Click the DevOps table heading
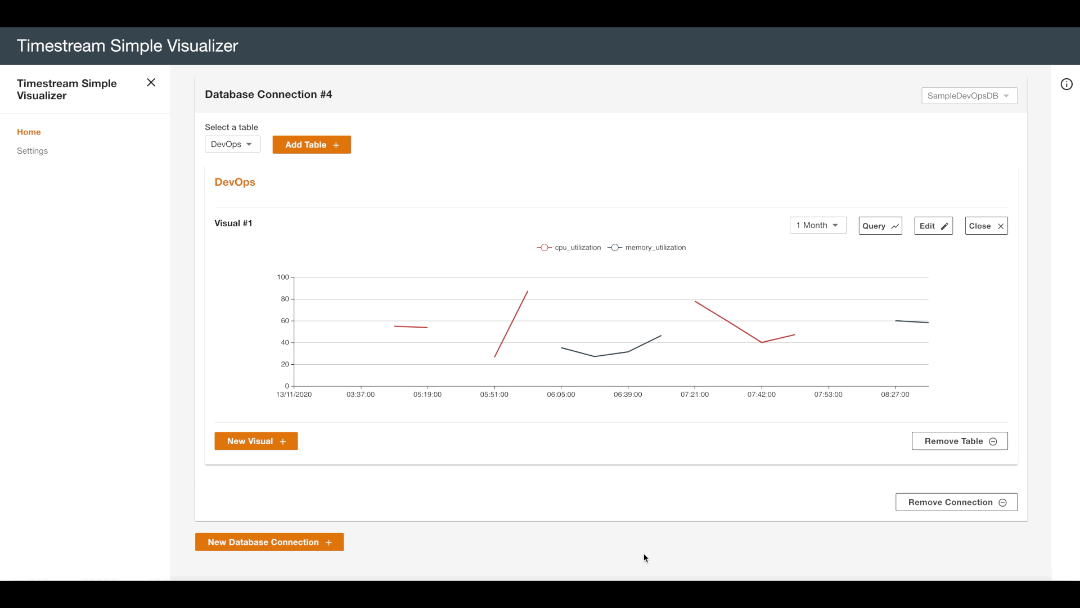1080x608 pixels. [235, 182]
